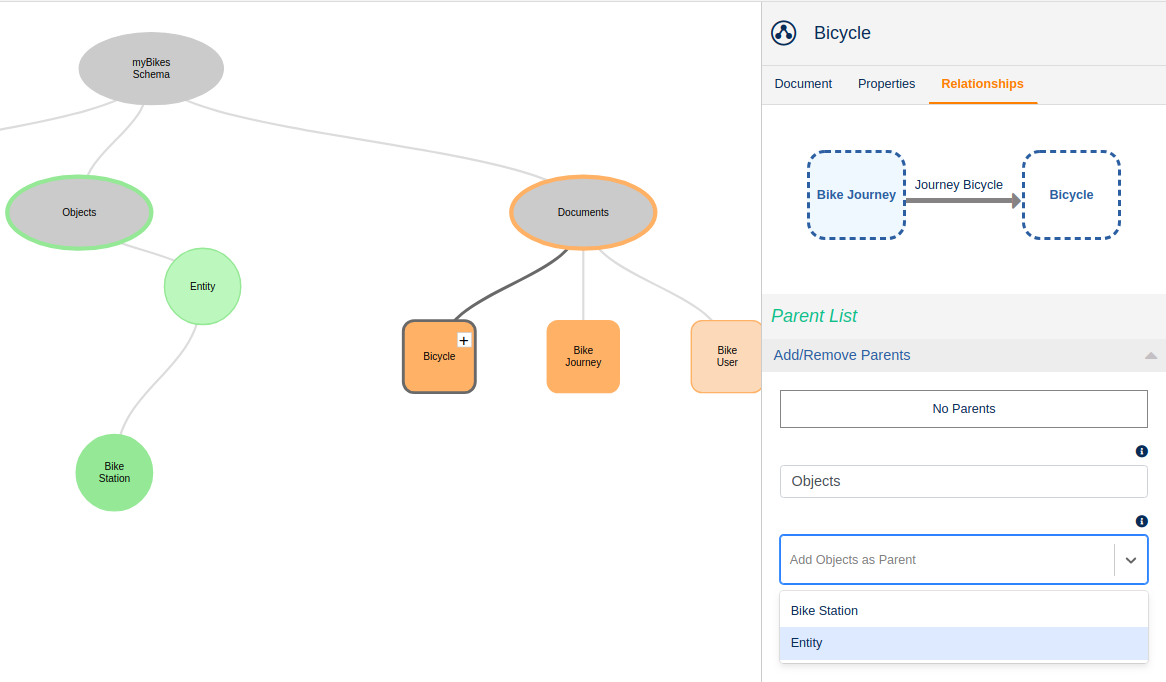This screenshot has height=682, width=1166.
Task: Collapse the Add/Remove Parents section
Action: click(1151, 355)
